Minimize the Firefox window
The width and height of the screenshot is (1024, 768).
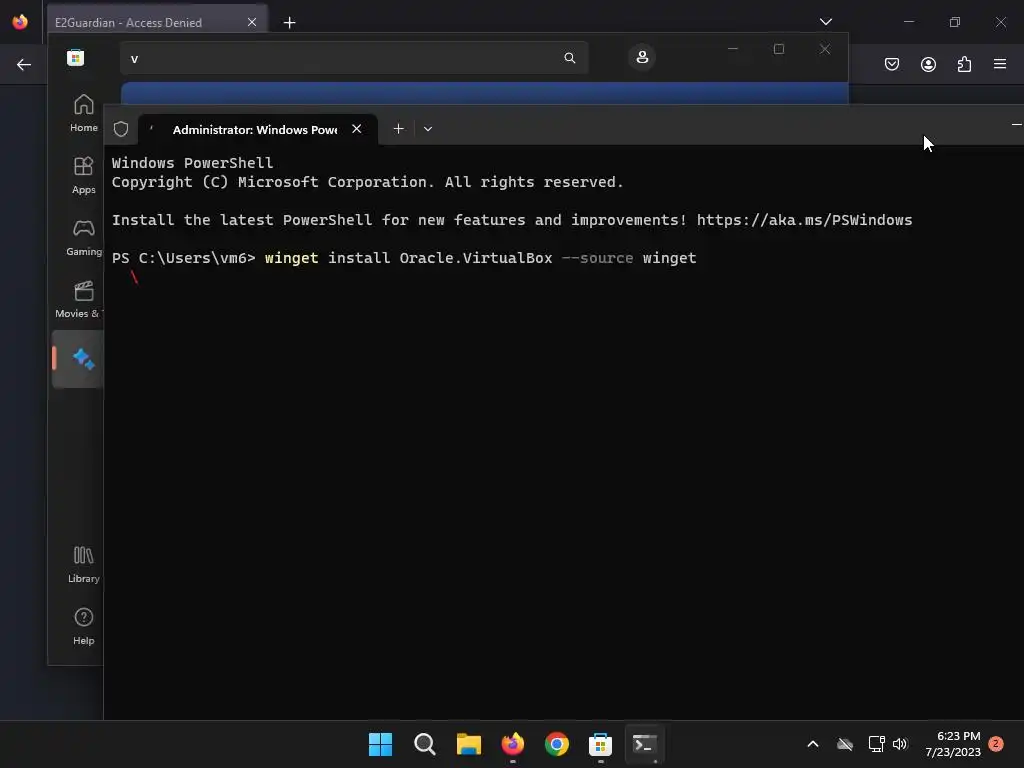[x=909, y=22]
